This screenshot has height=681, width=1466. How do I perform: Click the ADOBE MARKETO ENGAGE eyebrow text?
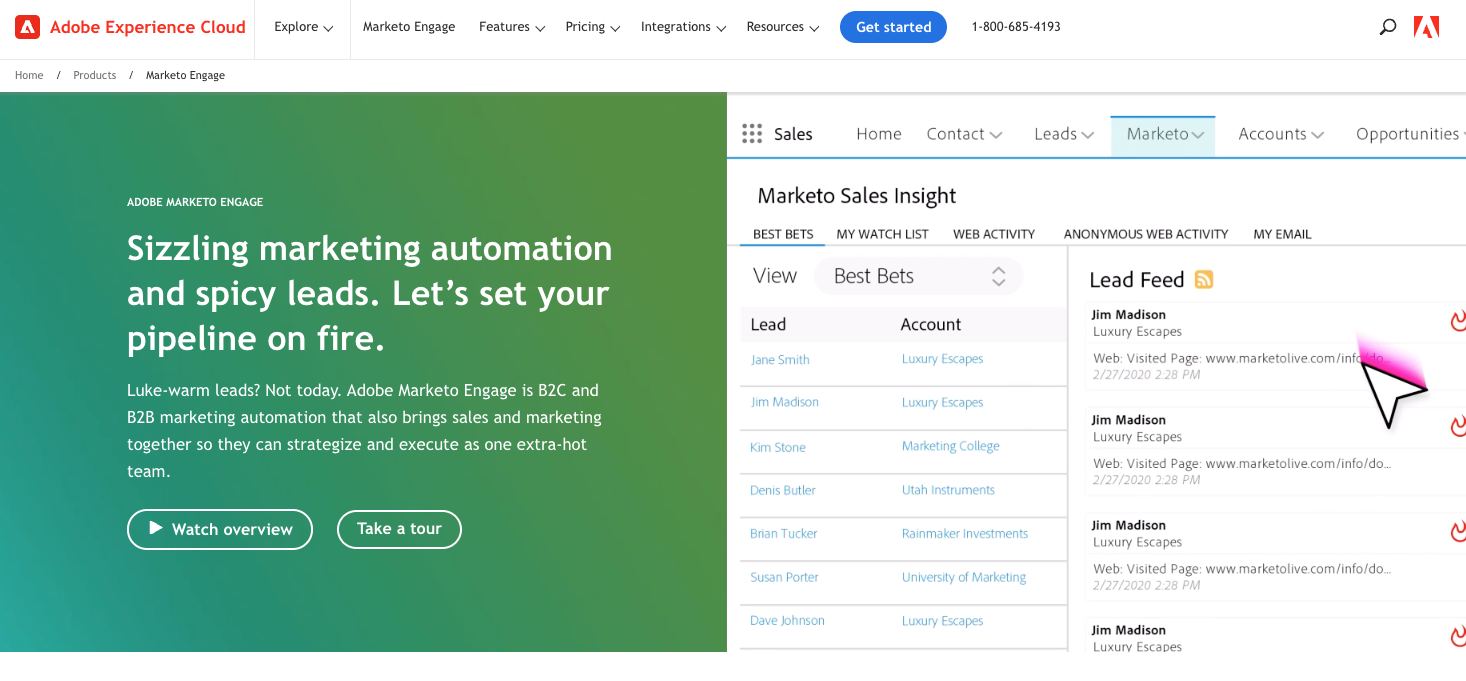tap(195, 202)
